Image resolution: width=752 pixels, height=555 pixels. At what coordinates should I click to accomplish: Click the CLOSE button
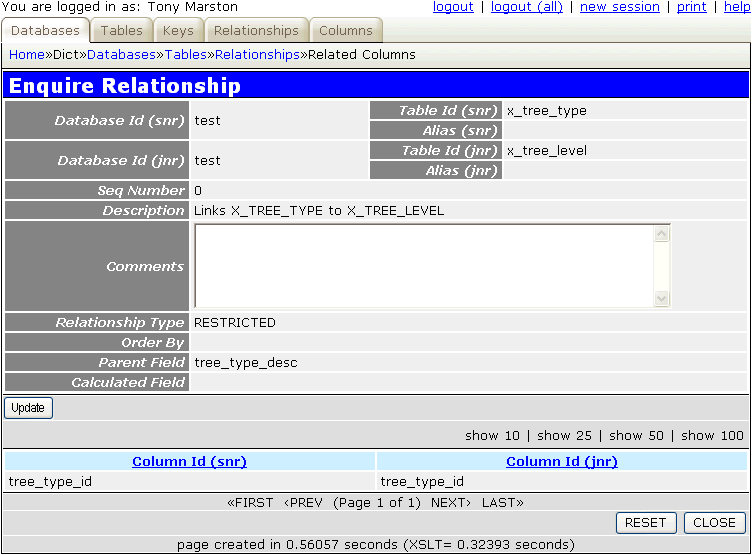(x=714, y=523)
